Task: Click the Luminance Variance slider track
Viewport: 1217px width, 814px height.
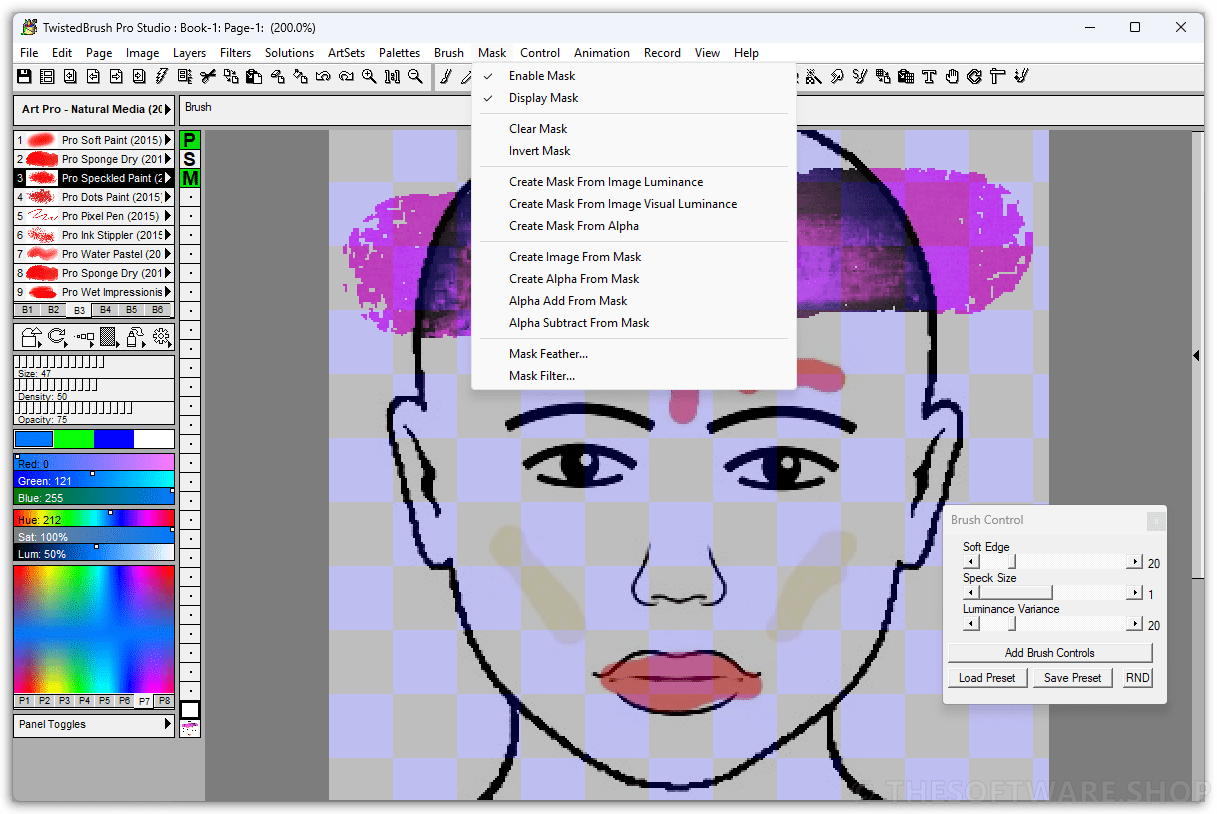Action: [x=1052, y=625]
